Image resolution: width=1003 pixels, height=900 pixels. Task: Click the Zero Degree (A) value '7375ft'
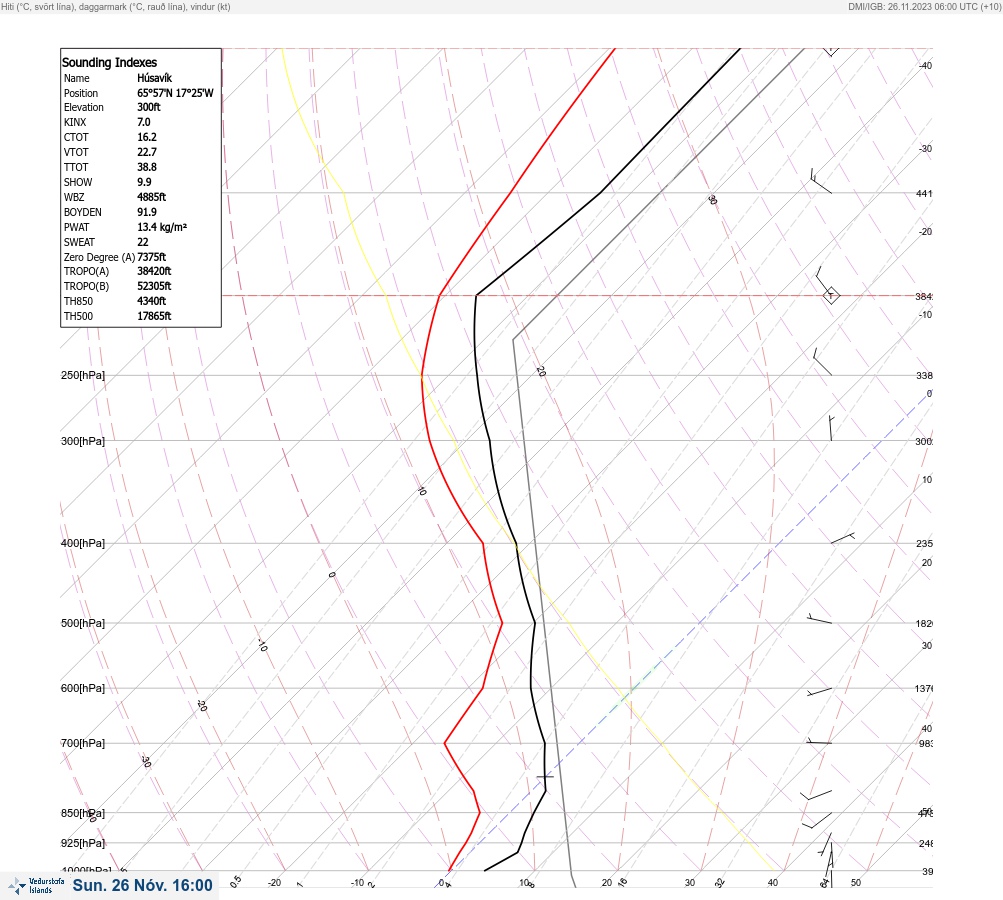[x=152, y=257]
